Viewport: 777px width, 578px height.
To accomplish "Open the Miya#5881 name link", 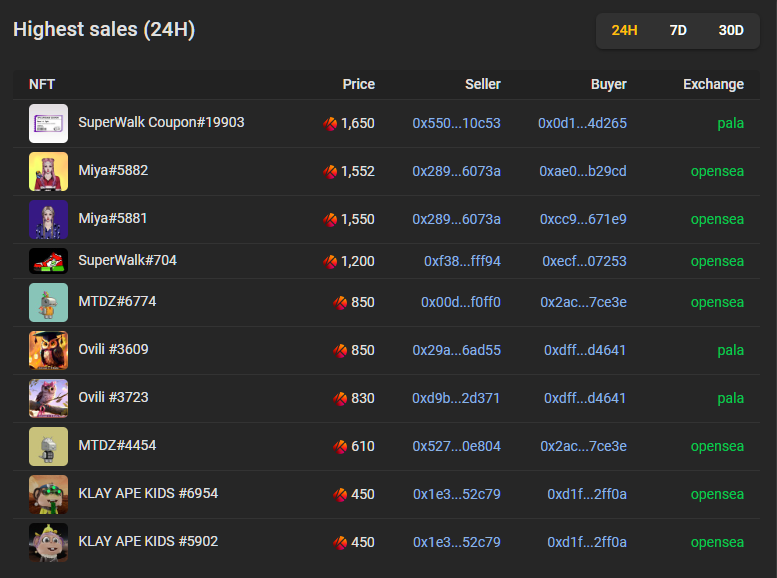I will 112,219.
